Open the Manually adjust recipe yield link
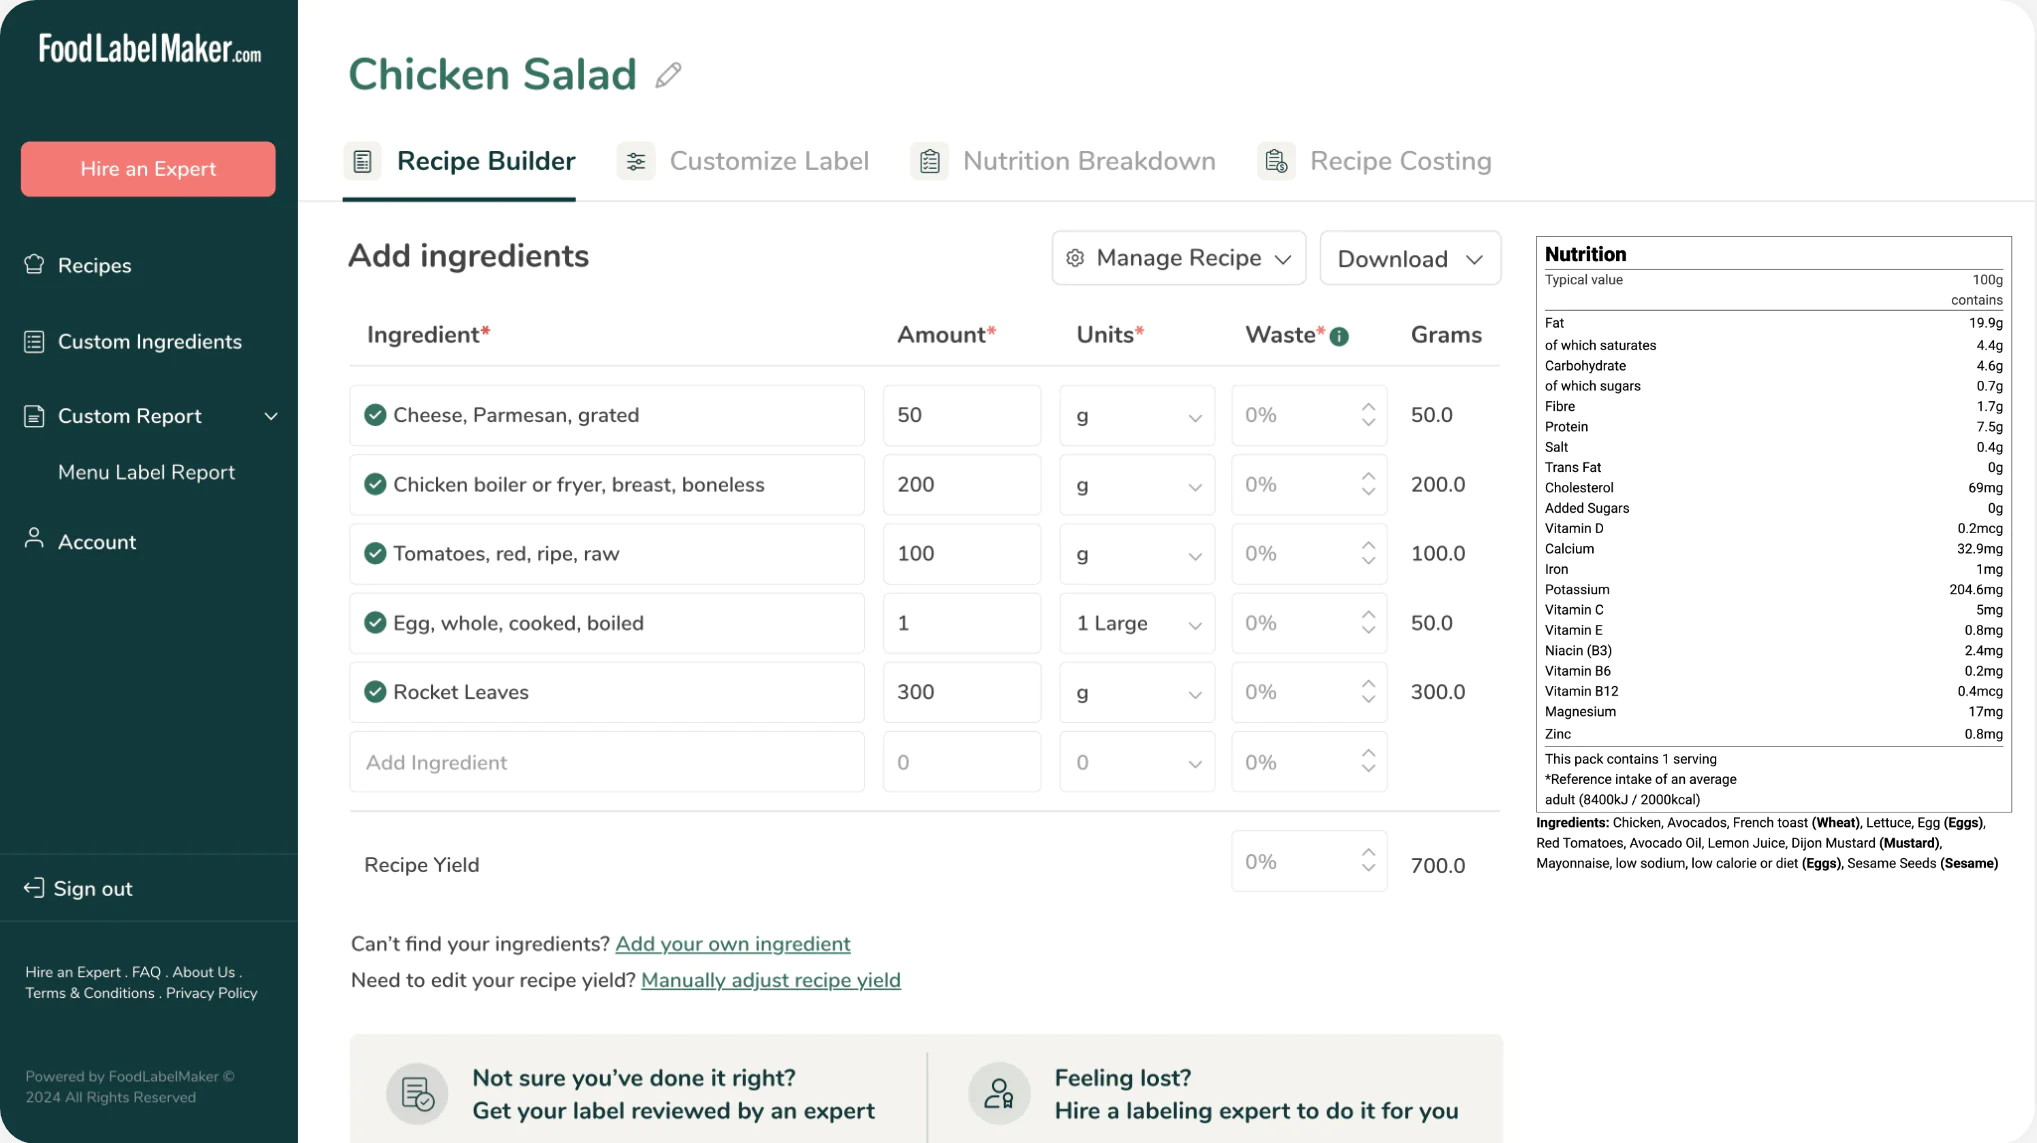This screenshot has height=1143, width=2037. coord(770,980)
